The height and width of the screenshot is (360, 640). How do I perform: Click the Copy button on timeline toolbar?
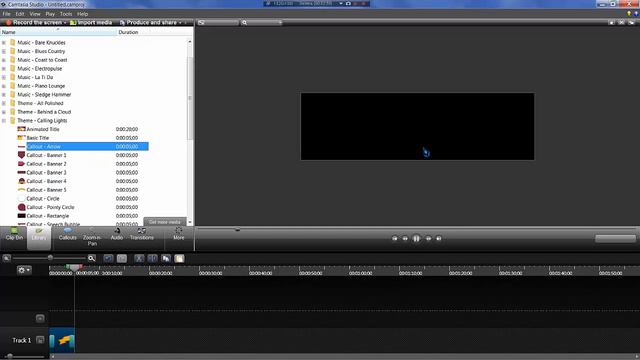click(166, 258)
